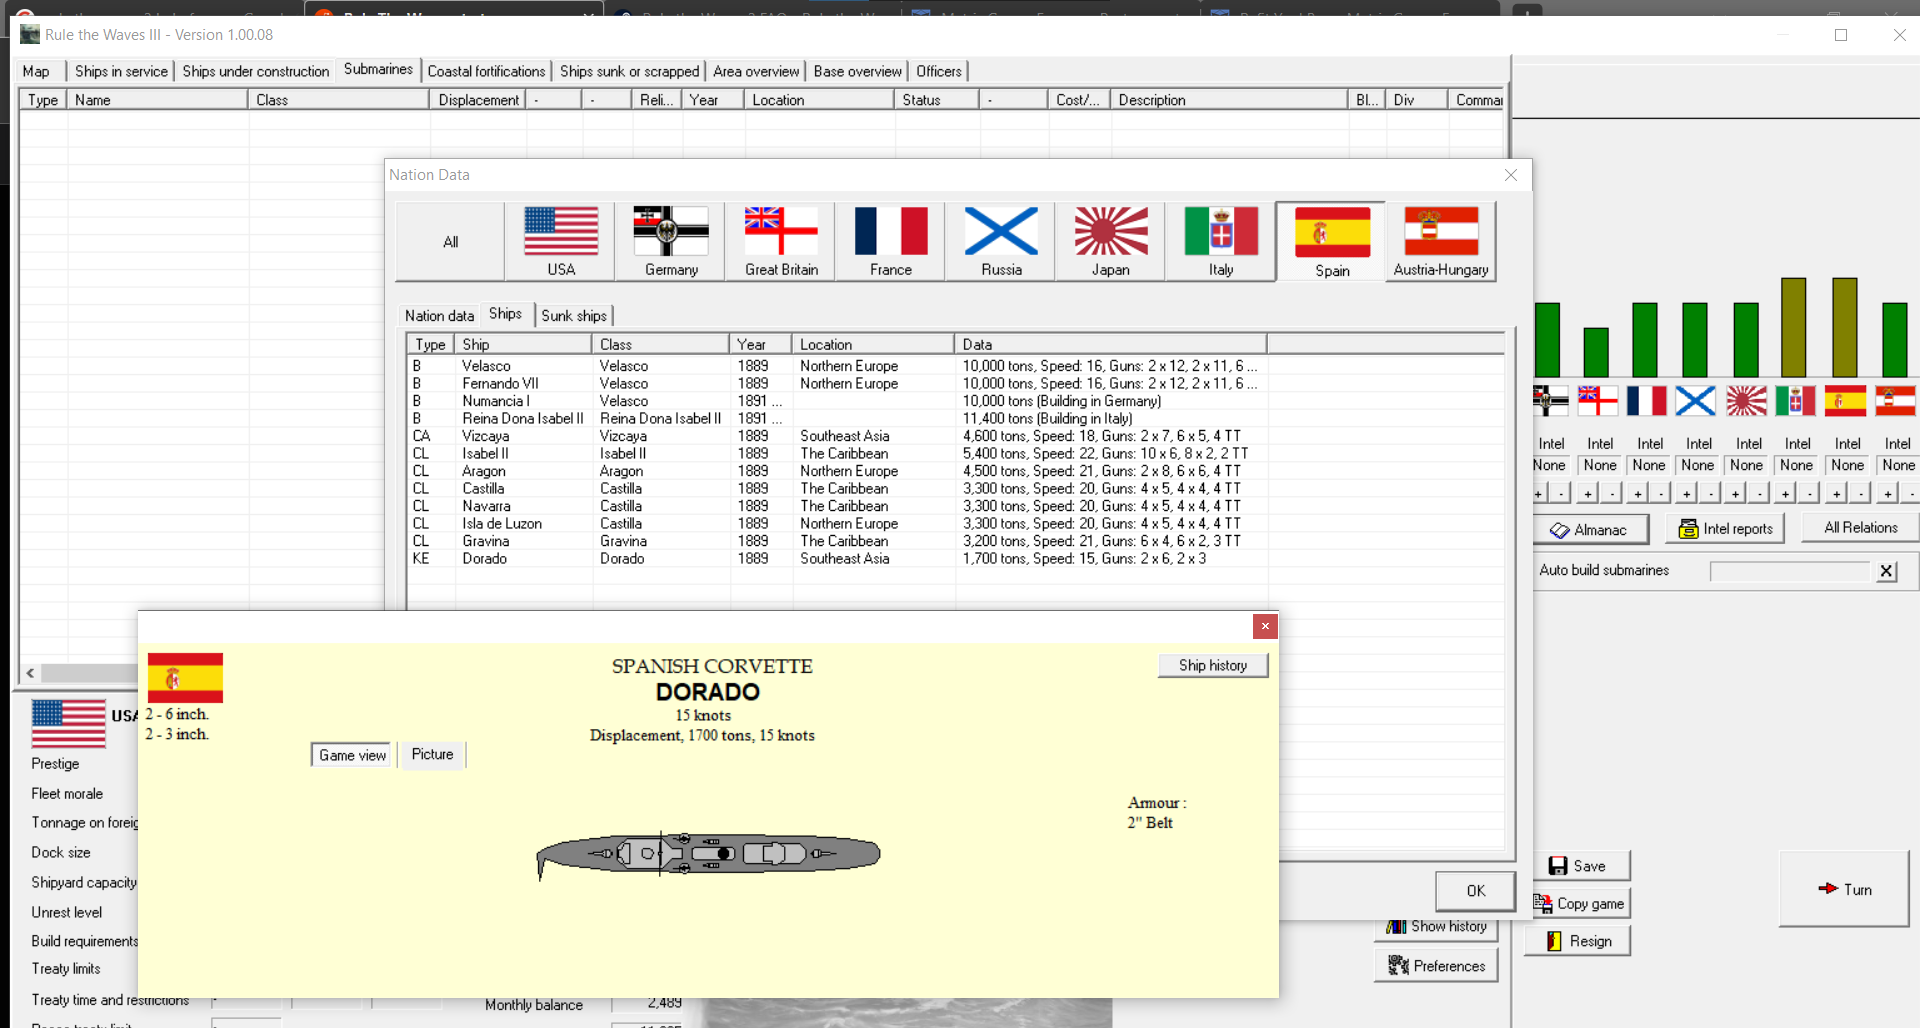
Task: Click British ensign flag under tension bars
Action: click(x=1597, y=401)
